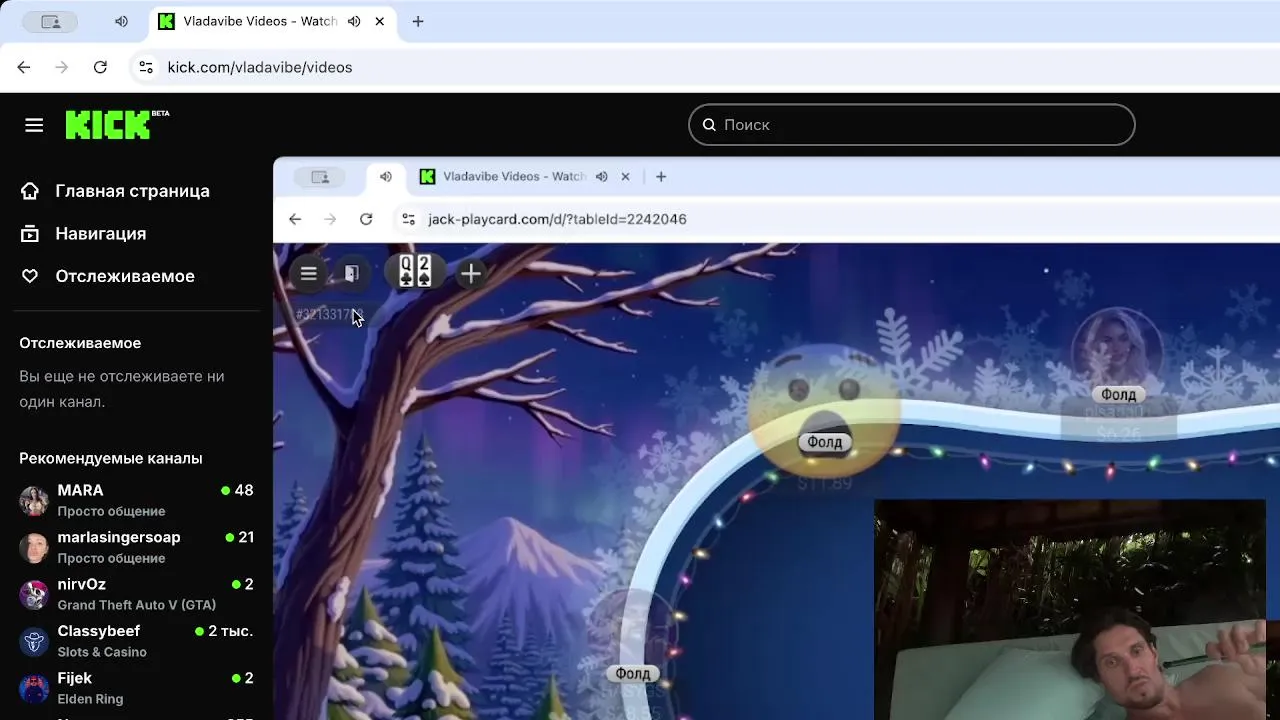The height and width of the screenshot is (720, 1280).
Task: Click Elden Ring category text
Action: click(90, 699)
